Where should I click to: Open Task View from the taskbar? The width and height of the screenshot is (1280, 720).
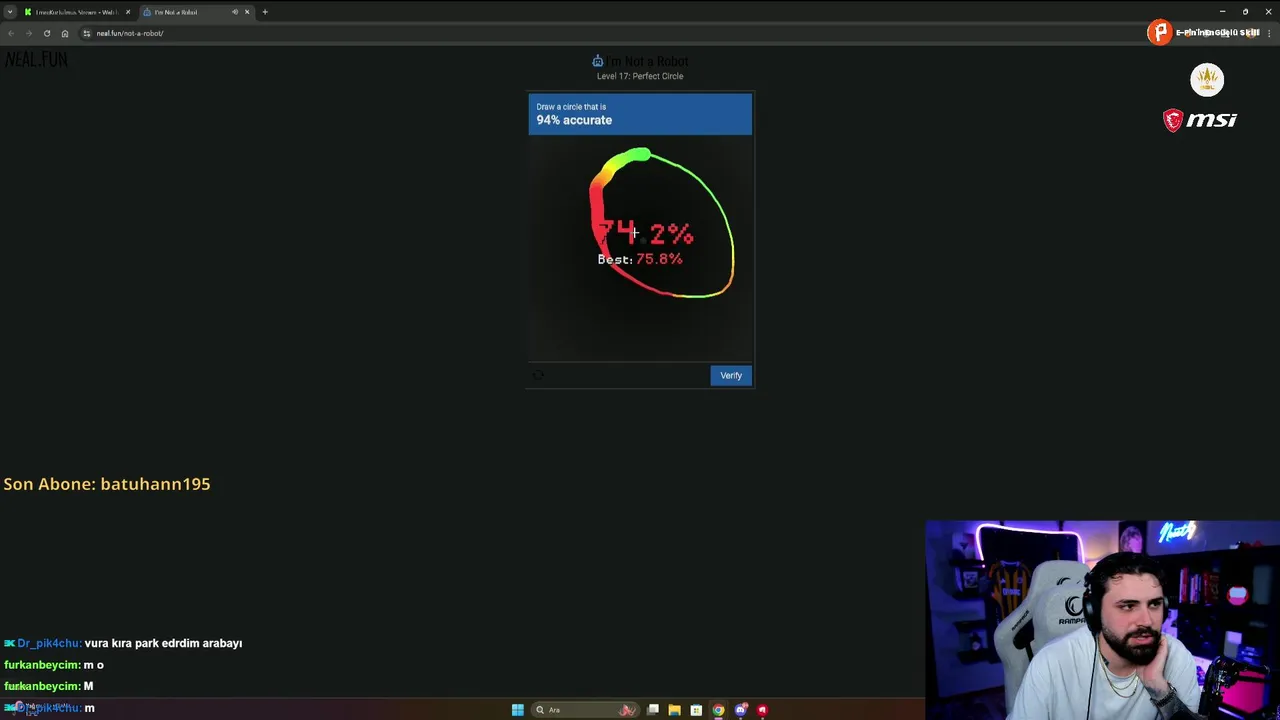tap(653, 710)
